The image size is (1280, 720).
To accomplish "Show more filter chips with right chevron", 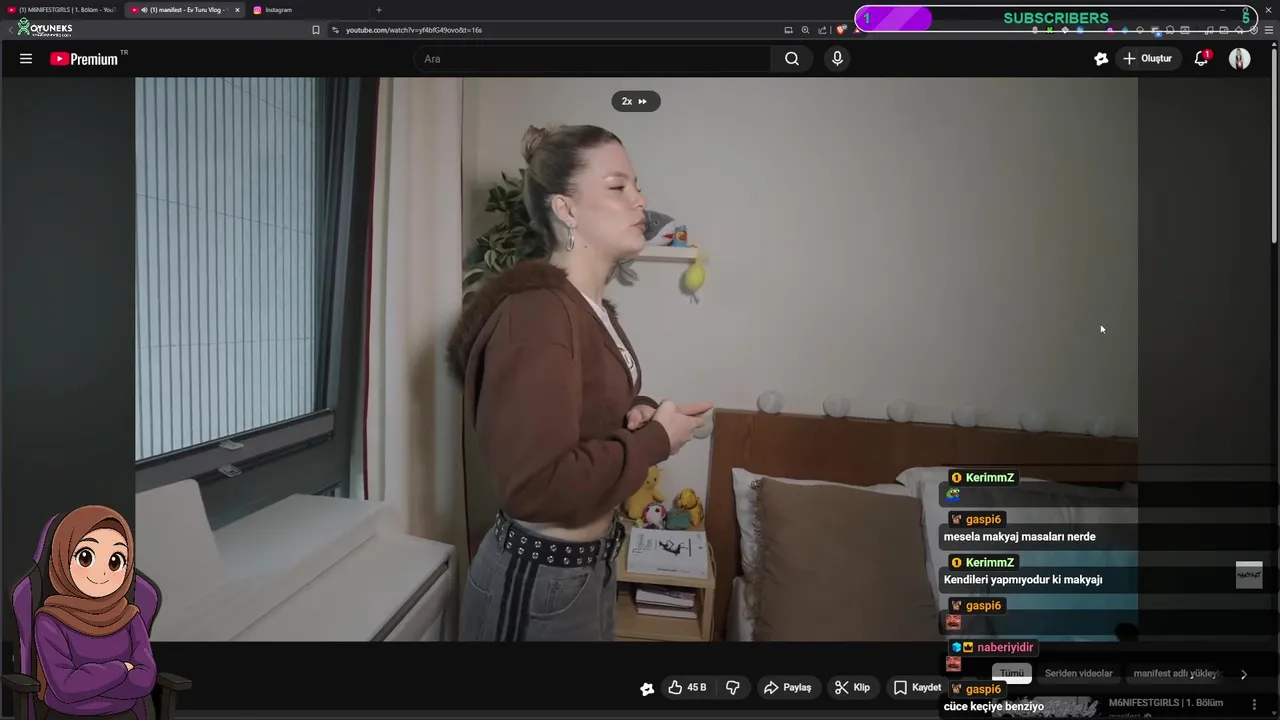I will [x=1243, y=675].
